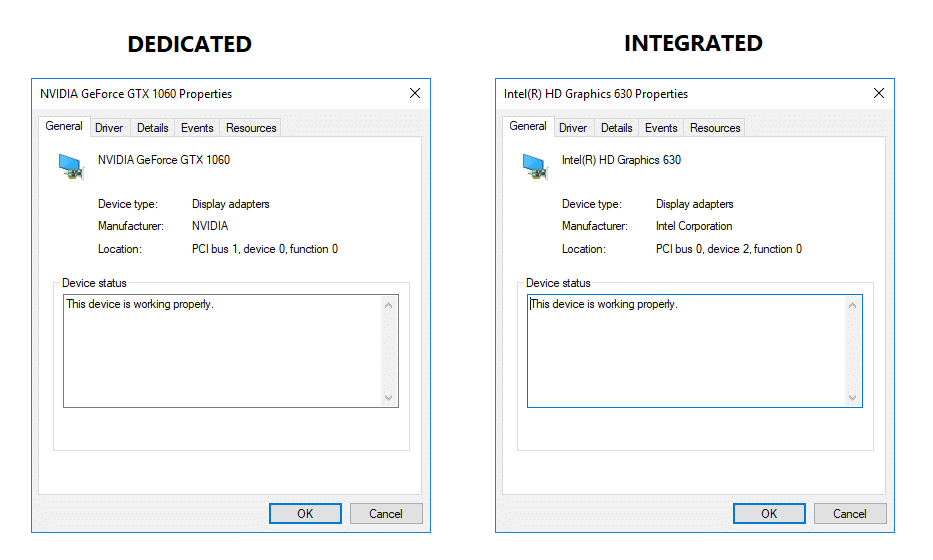This screenshot has width=933, height=560.
Task: Click the 'PCI bus 0, device 2, function 0' location text
Action: click(729, 249)
